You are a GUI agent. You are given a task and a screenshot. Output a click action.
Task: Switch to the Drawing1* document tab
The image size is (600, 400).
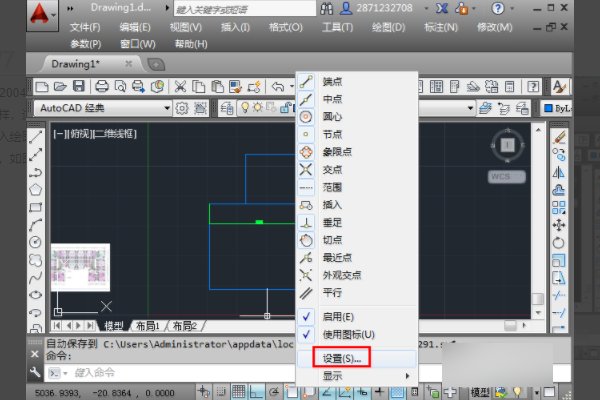tap(76, 64)
